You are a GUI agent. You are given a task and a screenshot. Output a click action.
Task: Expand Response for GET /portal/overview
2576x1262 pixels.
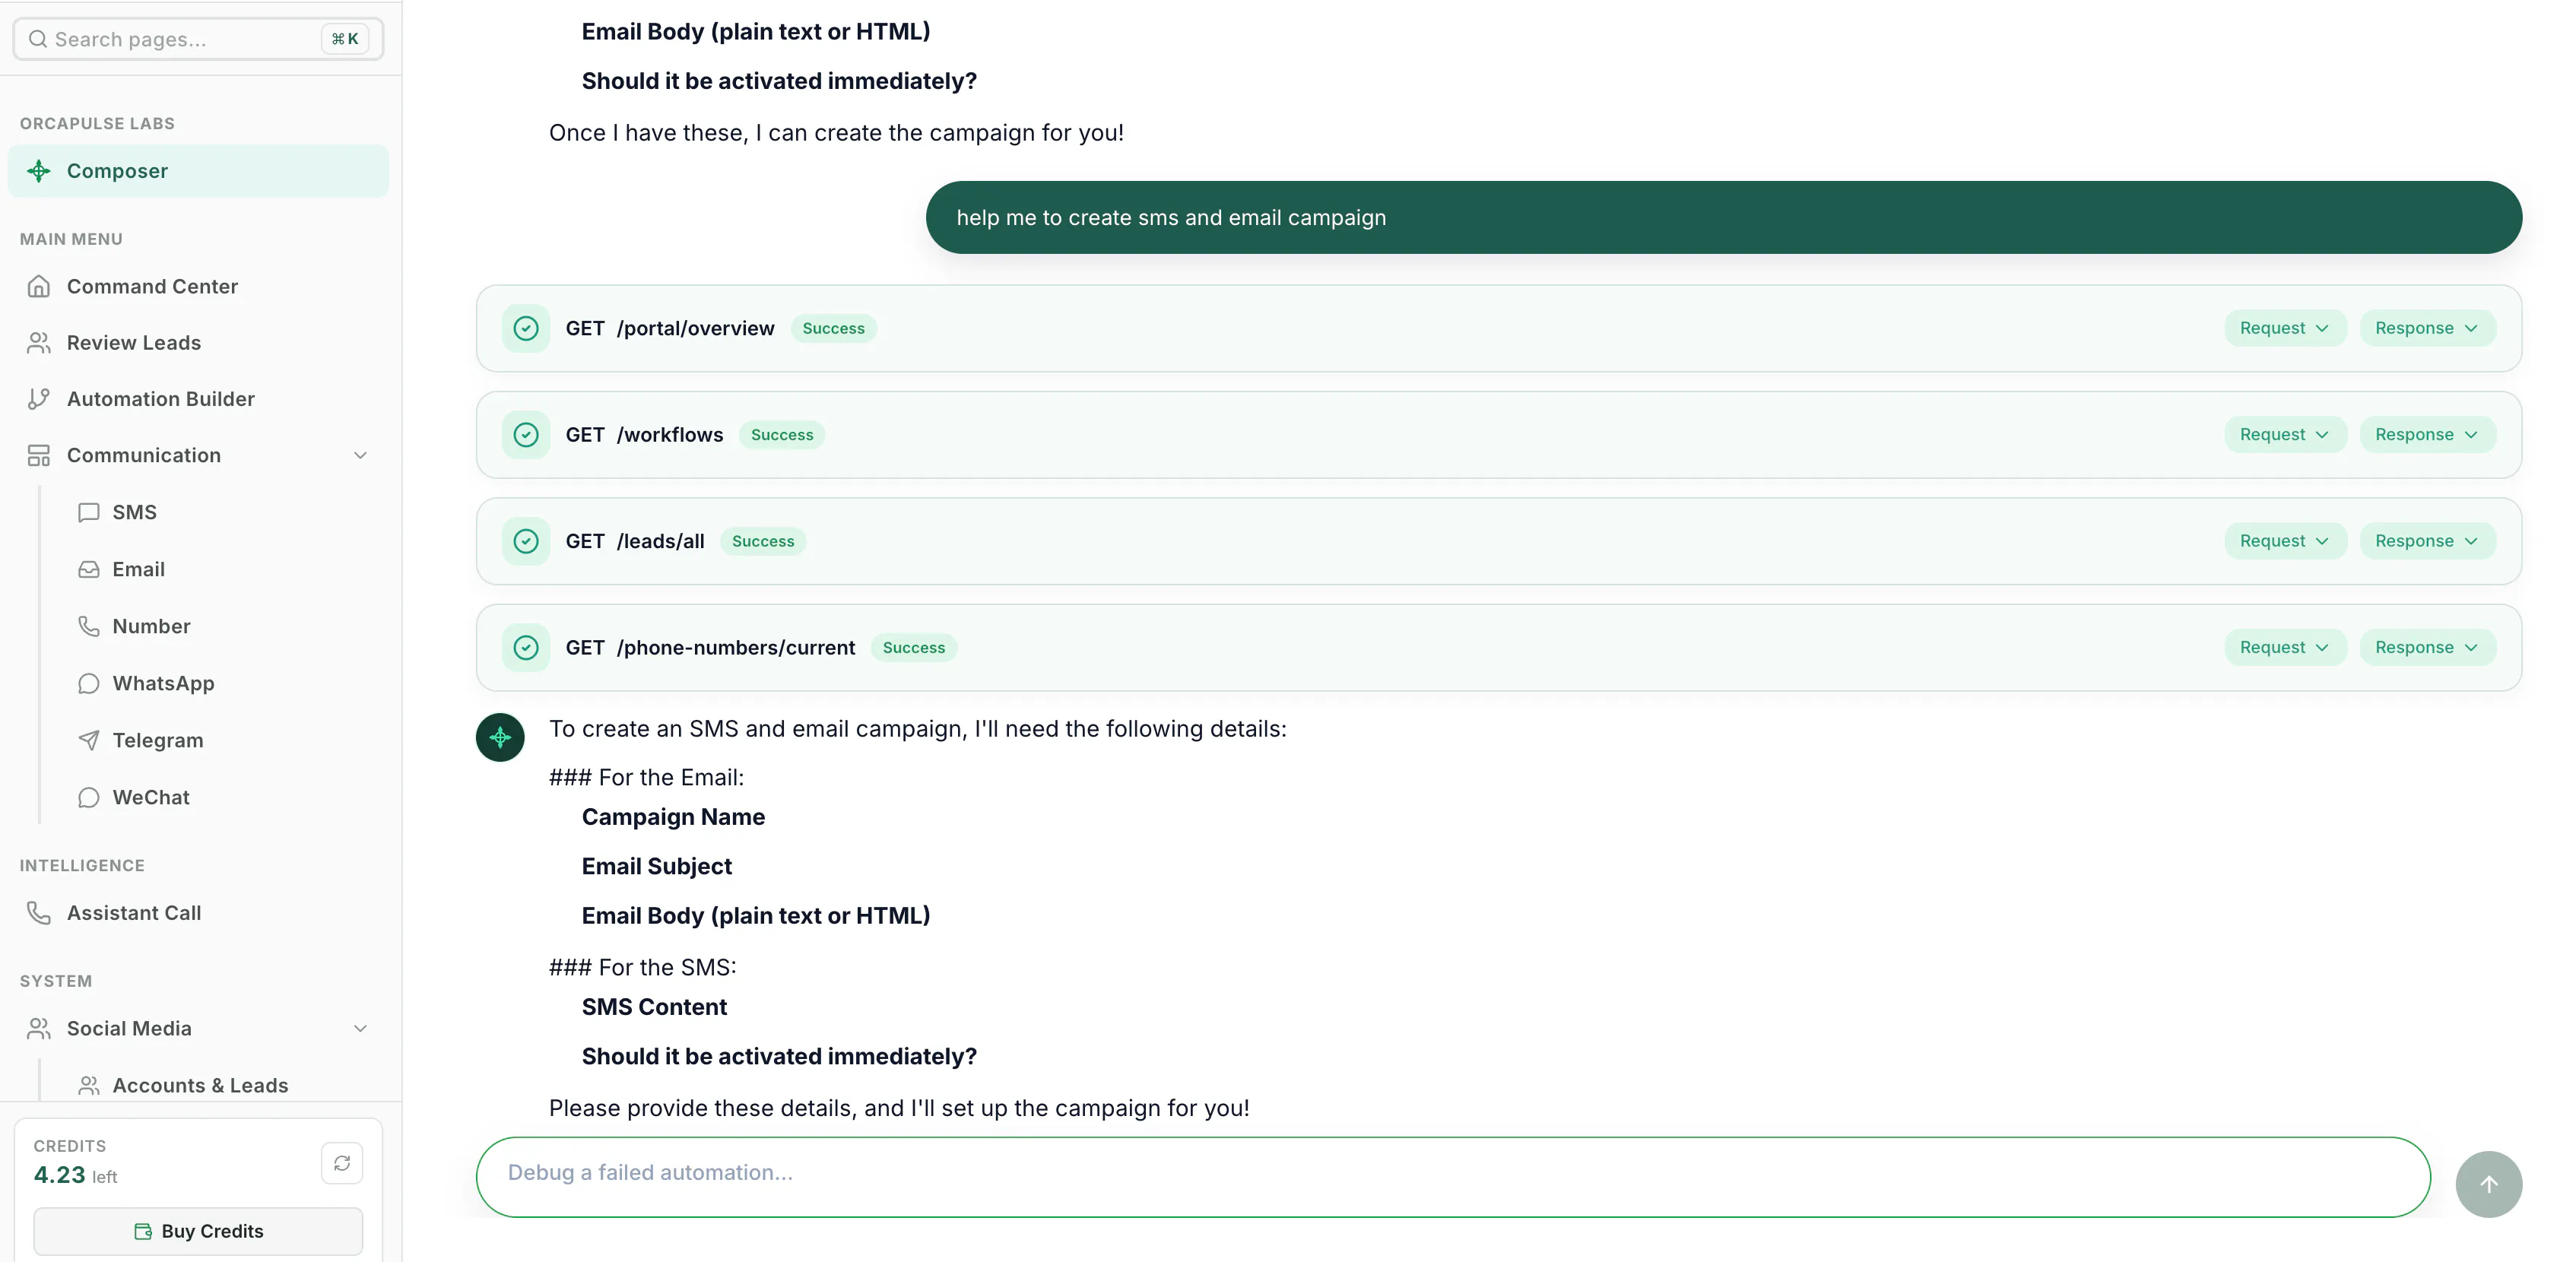[x=2427, y=328]
